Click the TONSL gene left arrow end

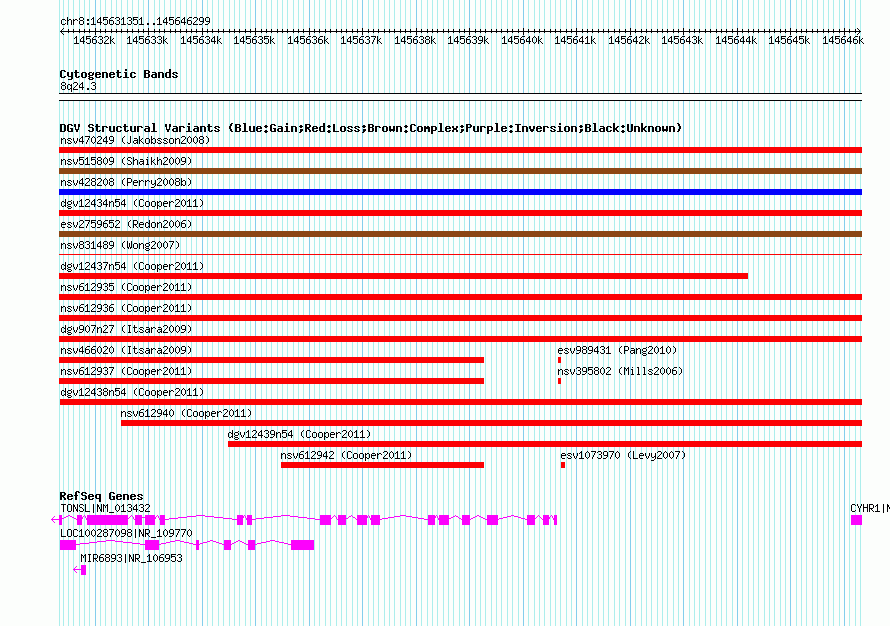55,519
